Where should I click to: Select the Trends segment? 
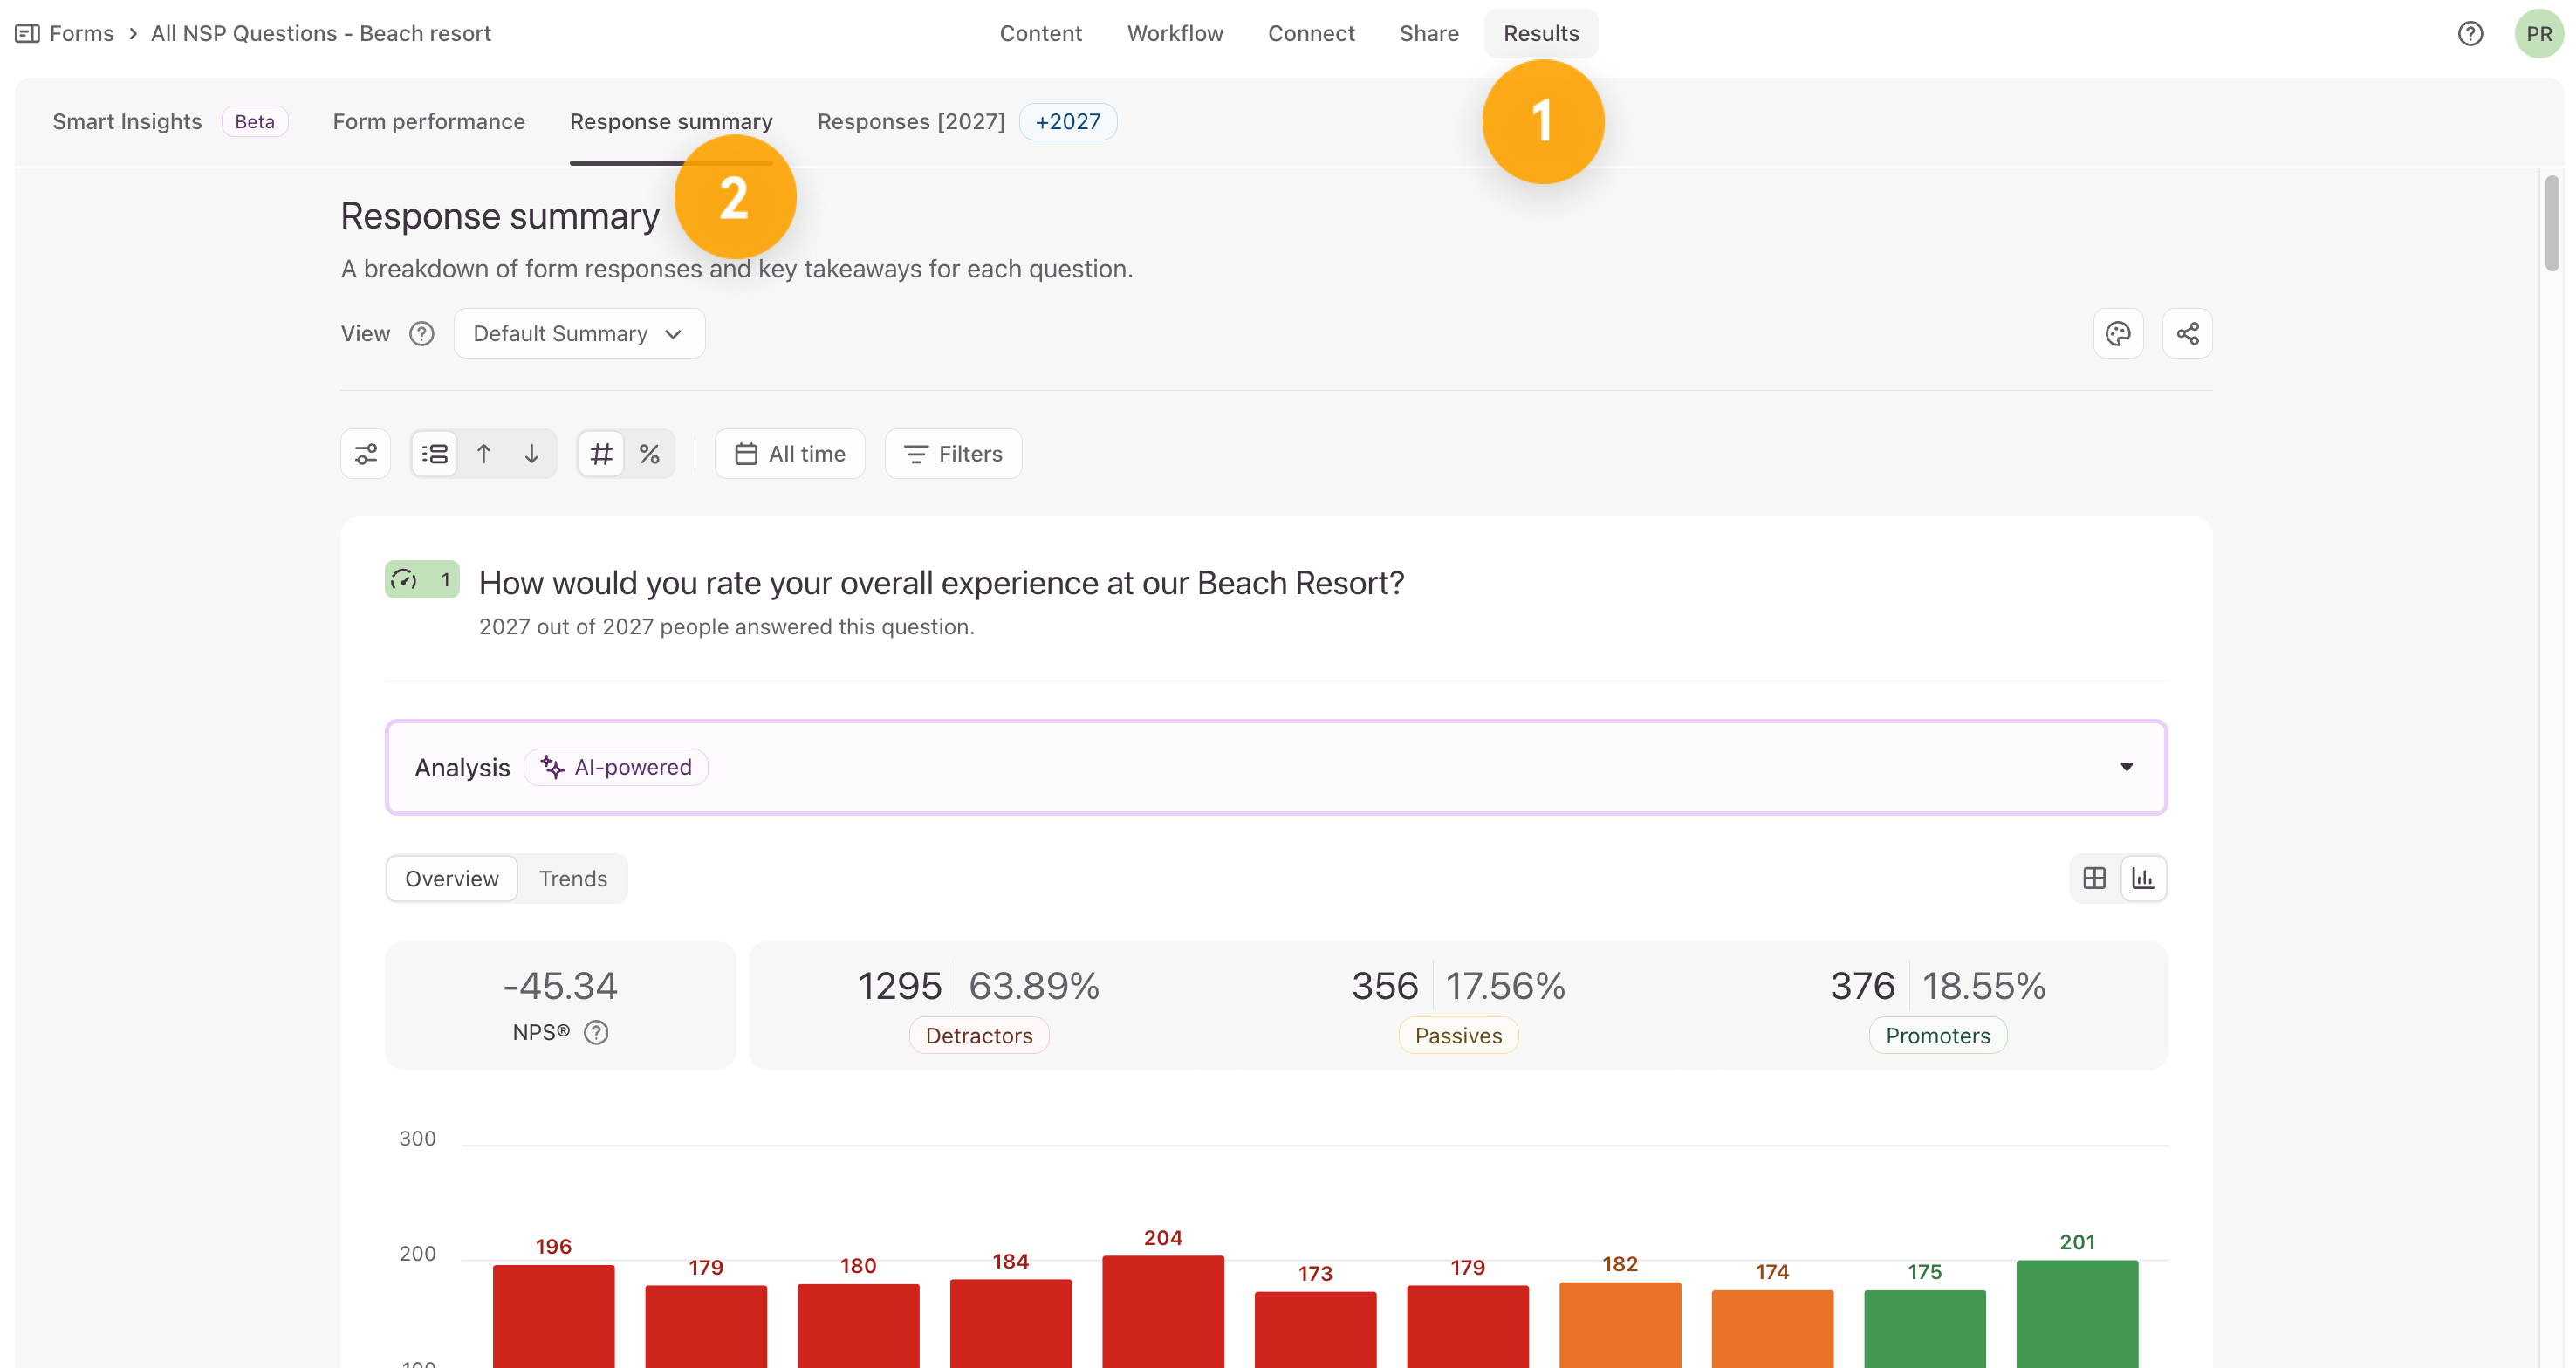[x=573, y=878]
